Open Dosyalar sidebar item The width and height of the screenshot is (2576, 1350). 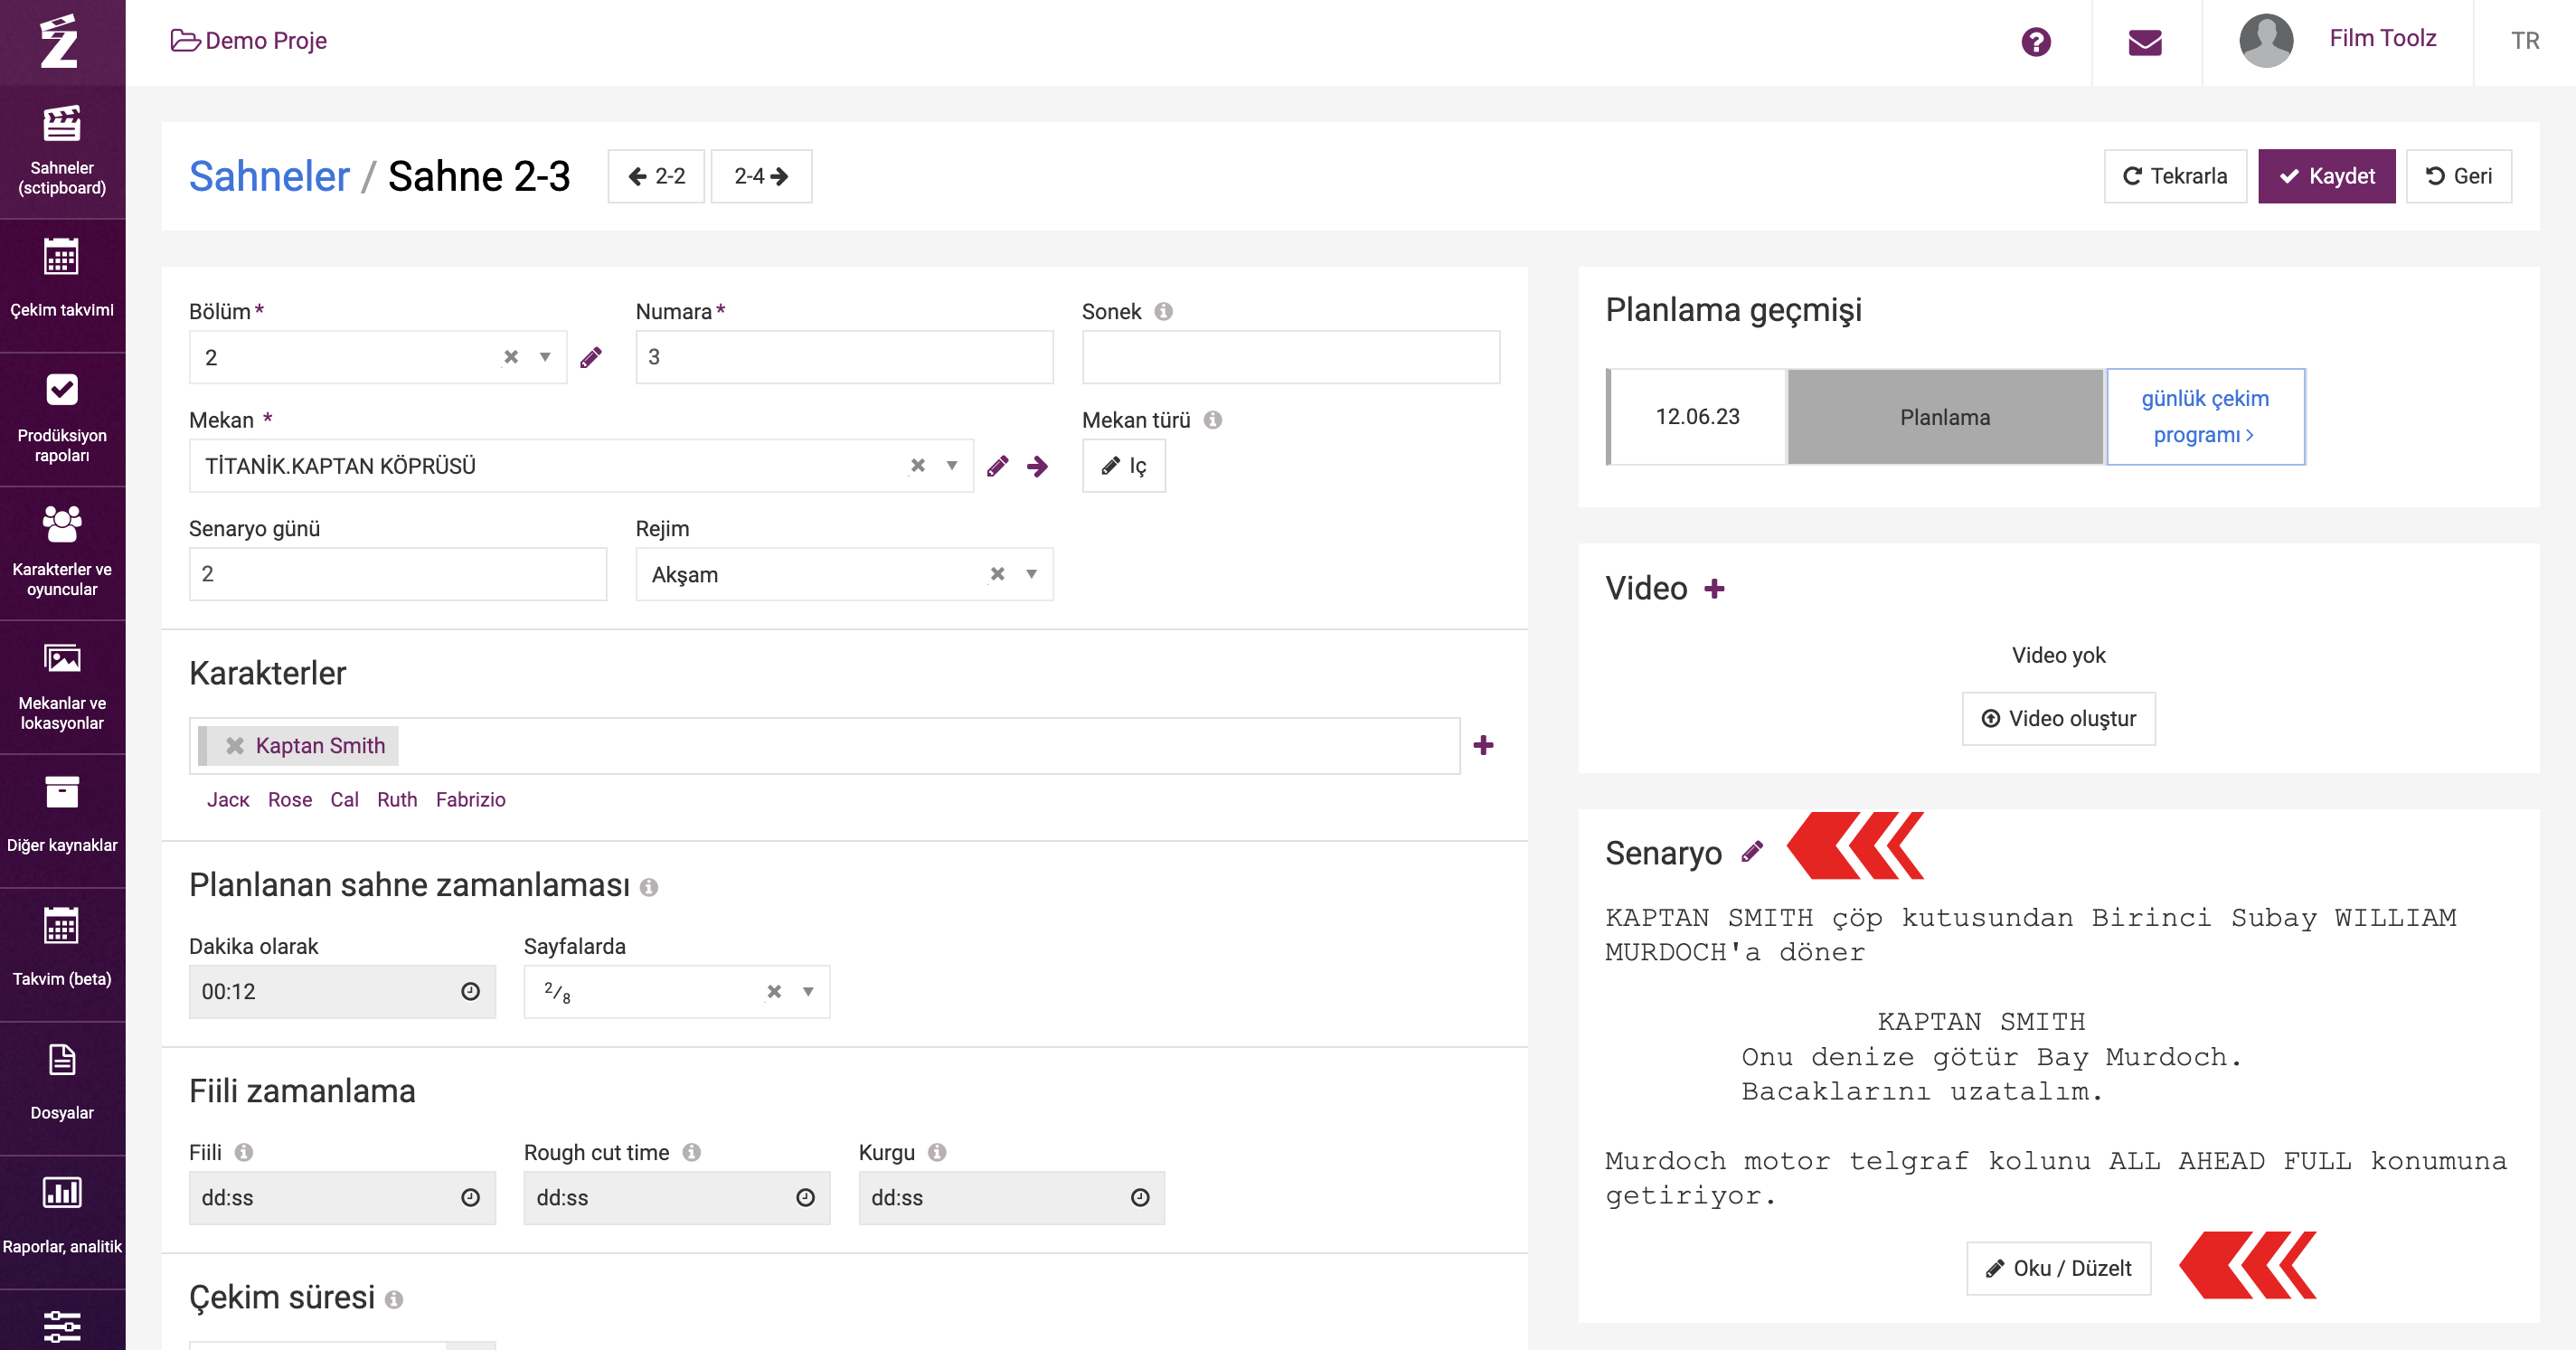coord(62,1090)
